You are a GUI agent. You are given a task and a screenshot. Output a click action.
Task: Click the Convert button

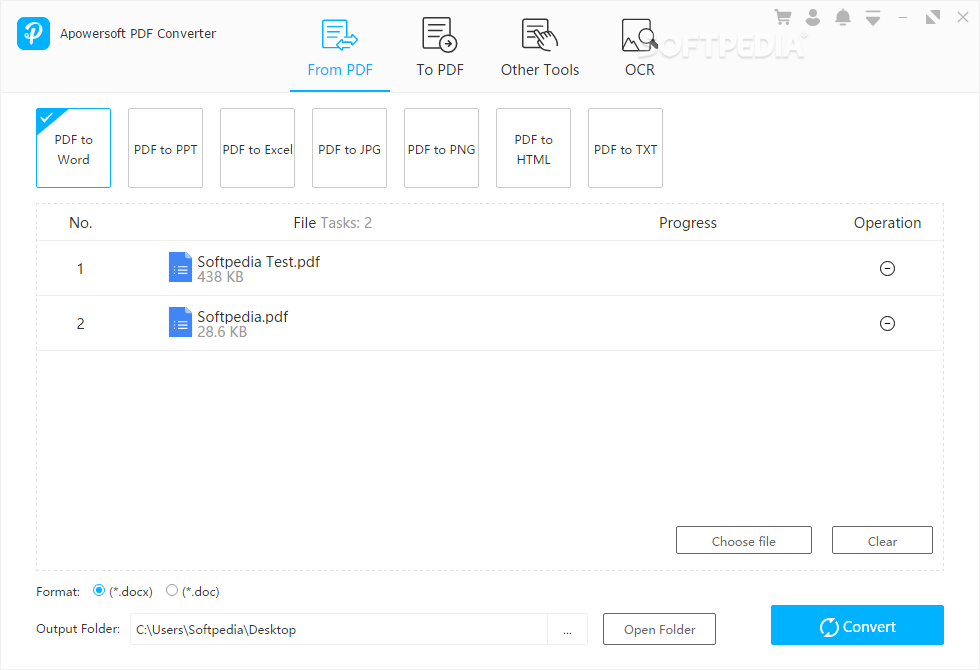tap(857, 625)
